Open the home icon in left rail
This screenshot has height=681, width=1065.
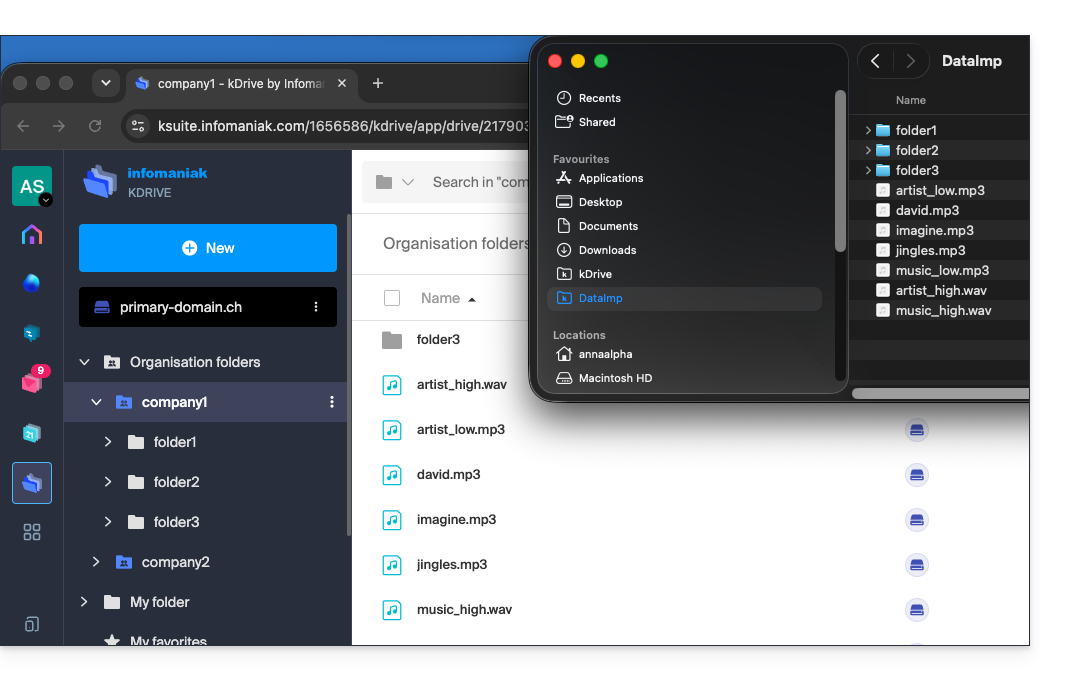(x=32, y=235)
